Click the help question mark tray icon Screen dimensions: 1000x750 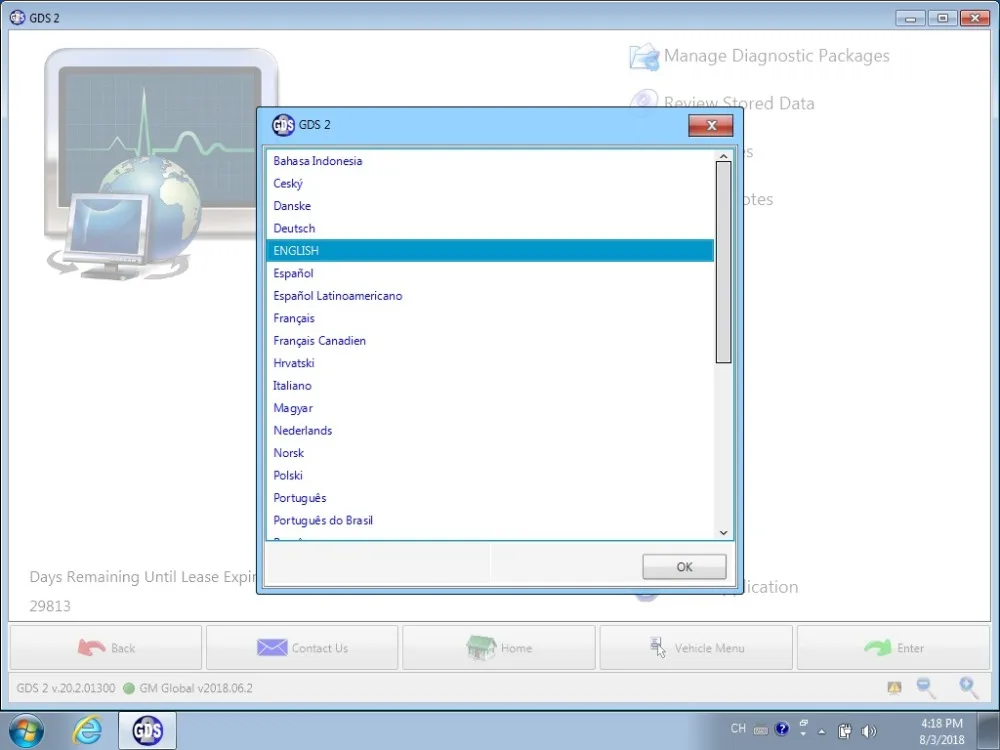(782, 729)
